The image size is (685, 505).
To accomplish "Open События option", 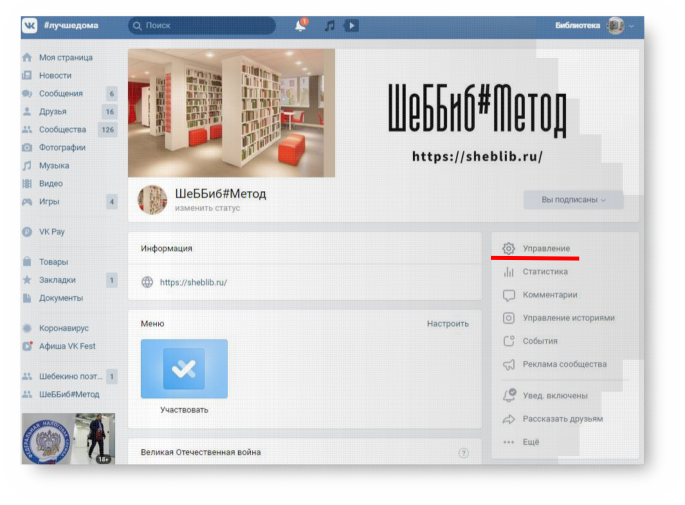I will [x=540, y=341].
